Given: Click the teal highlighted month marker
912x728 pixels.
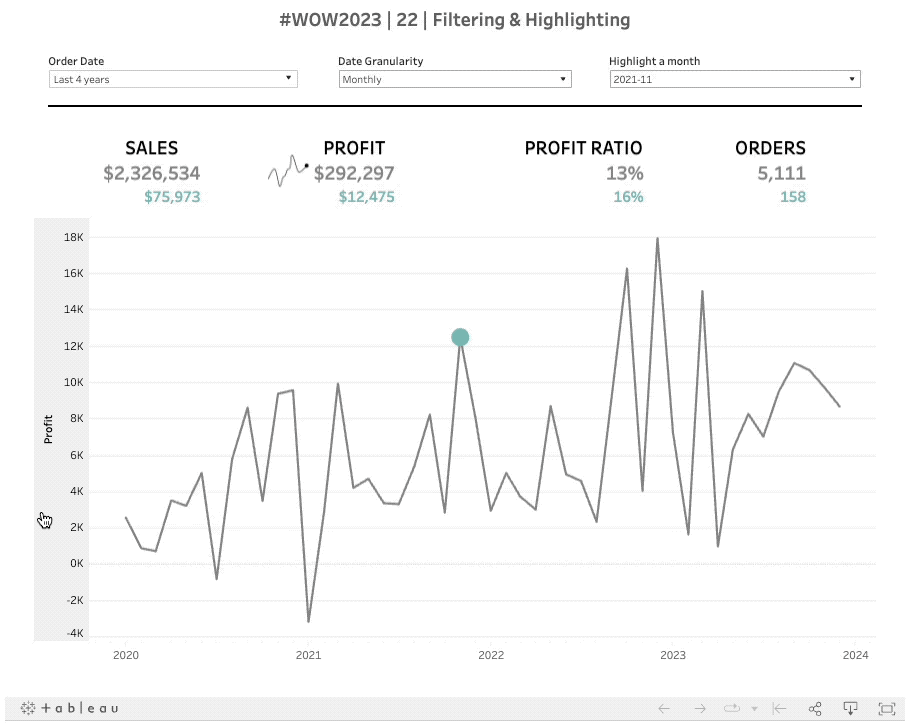Looking at the screenshot, I should [x=460, y=338].
